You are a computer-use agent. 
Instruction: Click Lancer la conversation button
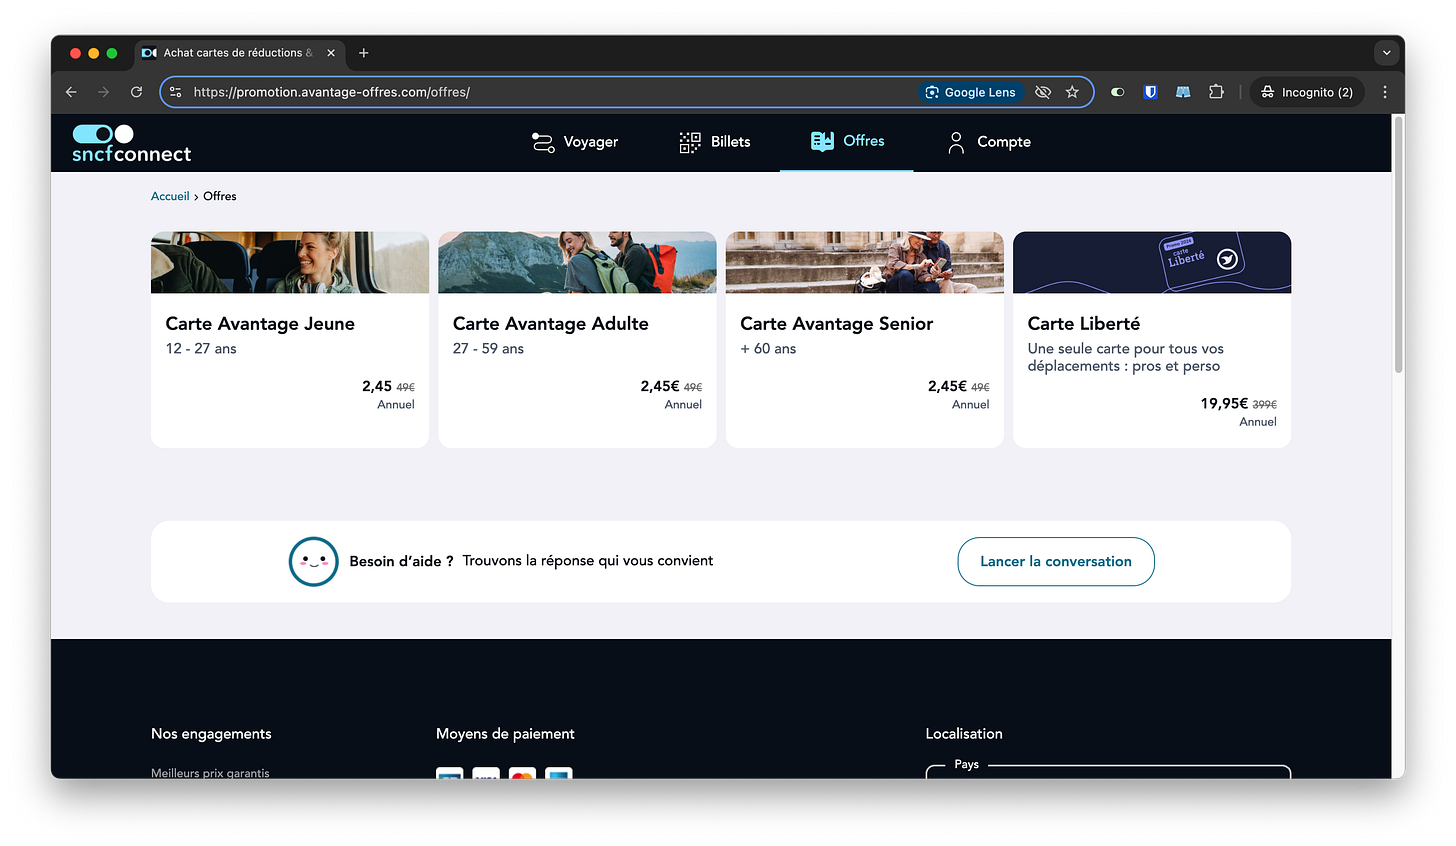tap(1056, 562)
